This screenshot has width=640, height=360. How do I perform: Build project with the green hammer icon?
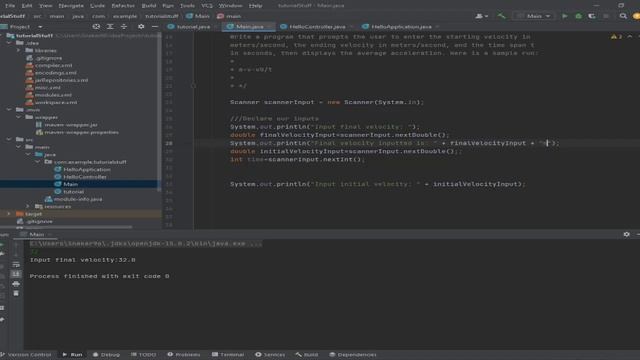click(501, 16)
